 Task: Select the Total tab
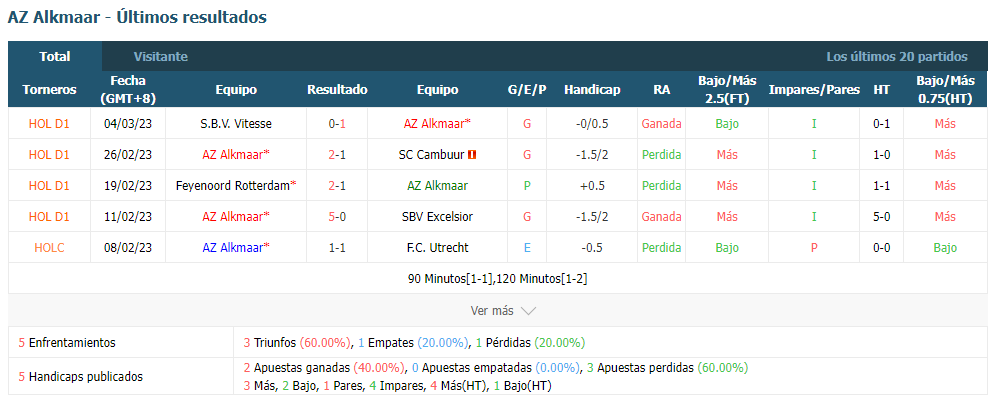click(x=55, y=57)
